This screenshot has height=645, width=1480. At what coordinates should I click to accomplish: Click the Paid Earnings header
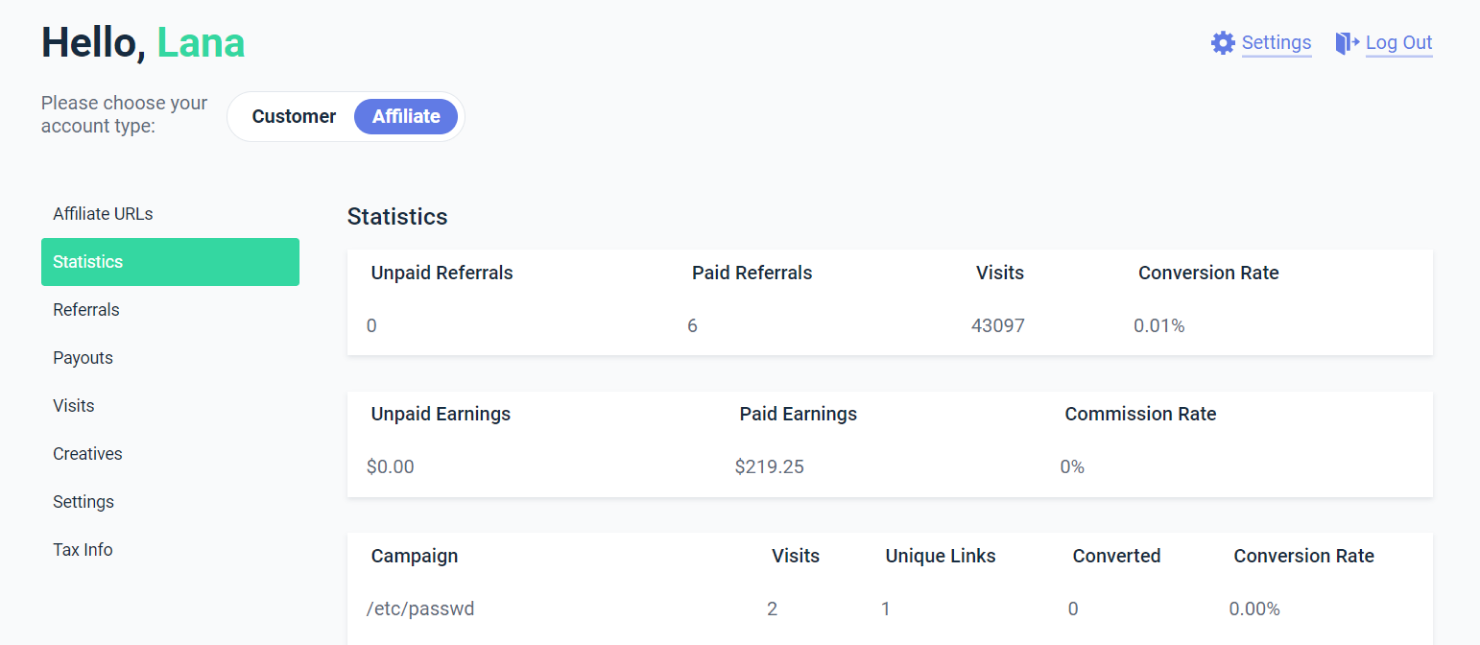798,414
